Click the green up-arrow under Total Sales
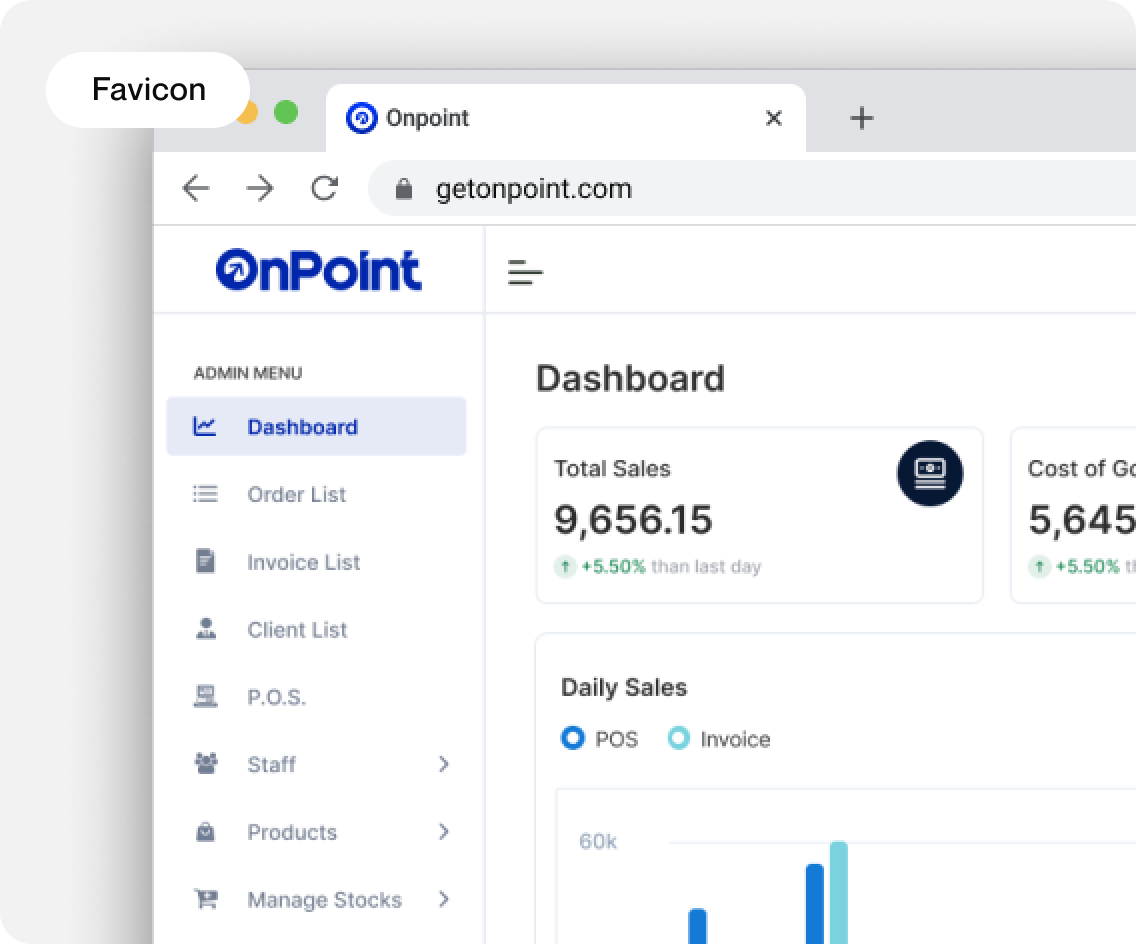The width and height of the screenshot is (1136, 944). coord(565,566)
